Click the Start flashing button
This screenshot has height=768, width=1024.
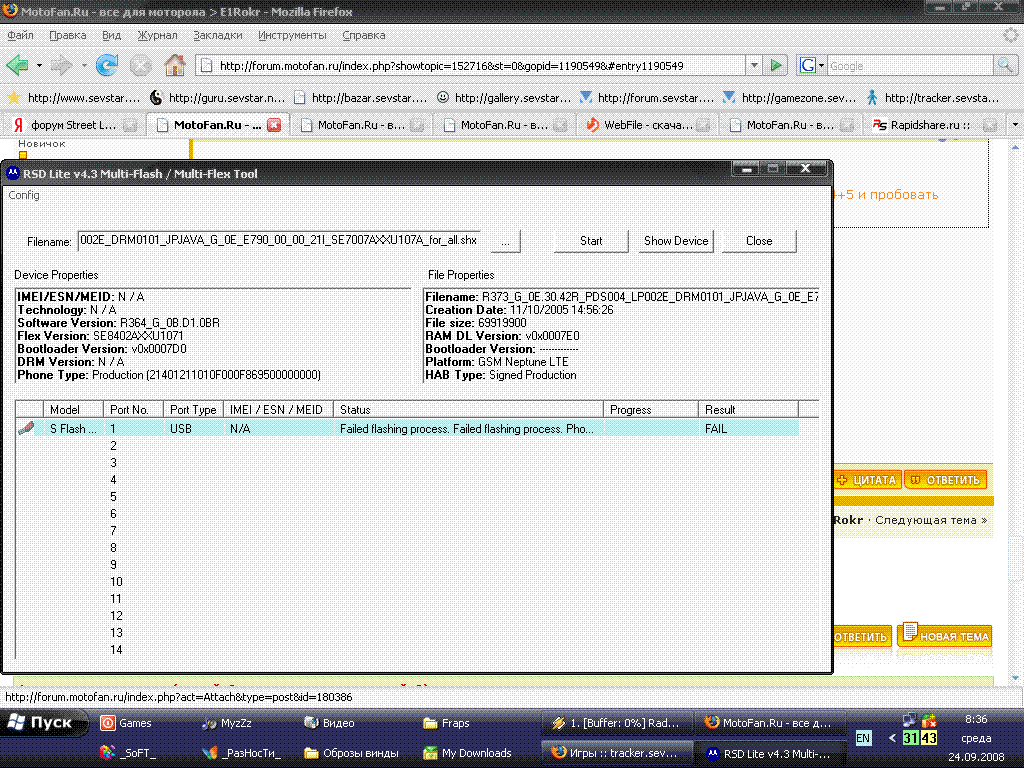(591, 241)
